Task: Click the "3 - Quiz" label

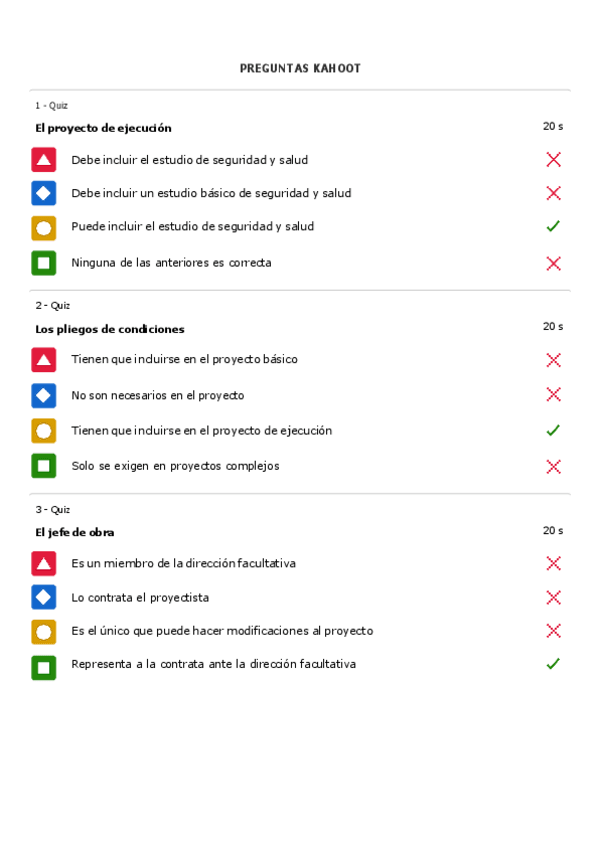Action: point(53,509)
